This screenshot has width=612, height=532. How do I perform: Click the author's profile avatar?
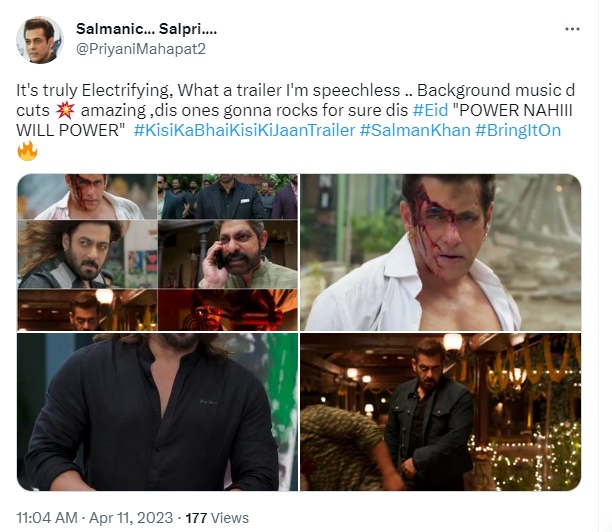point(41,40)
